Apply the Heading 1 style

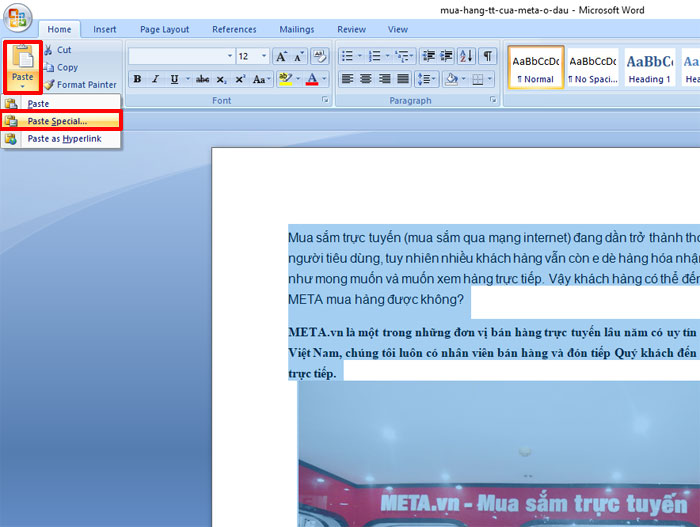(x=649, y=68)
